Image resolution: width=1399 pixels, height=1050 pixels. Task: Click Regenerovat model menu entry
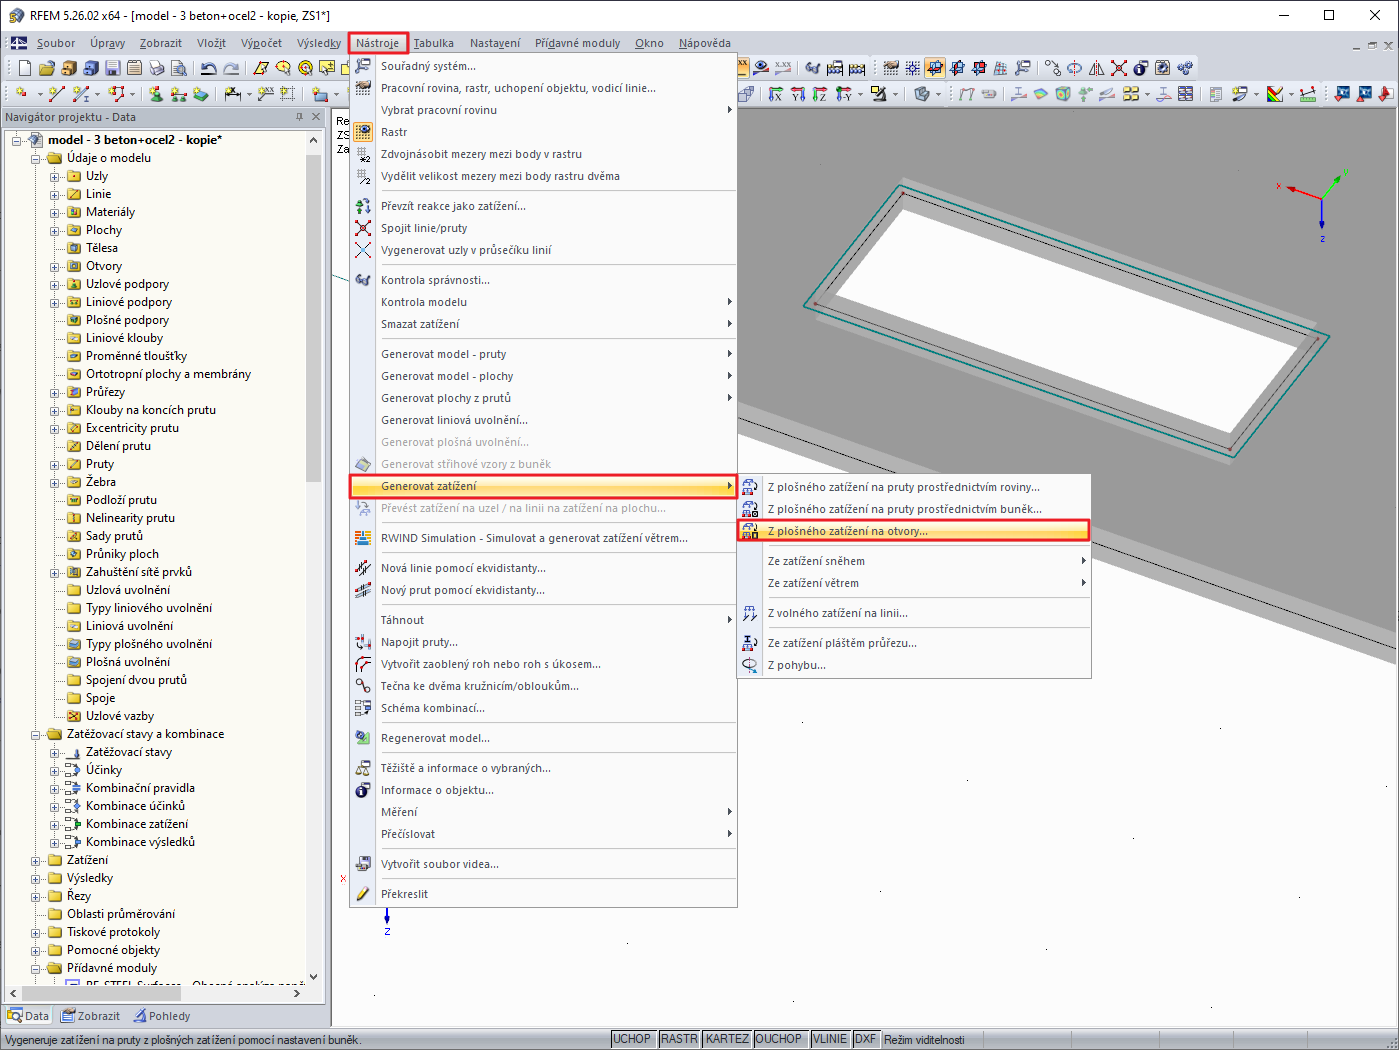543,738
